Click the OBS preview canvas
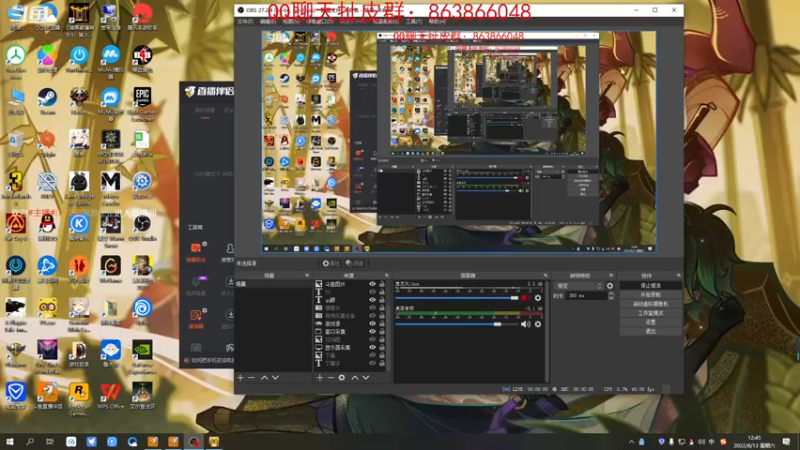The width and height of the screenshot is (800, 450). coord(459,142)
